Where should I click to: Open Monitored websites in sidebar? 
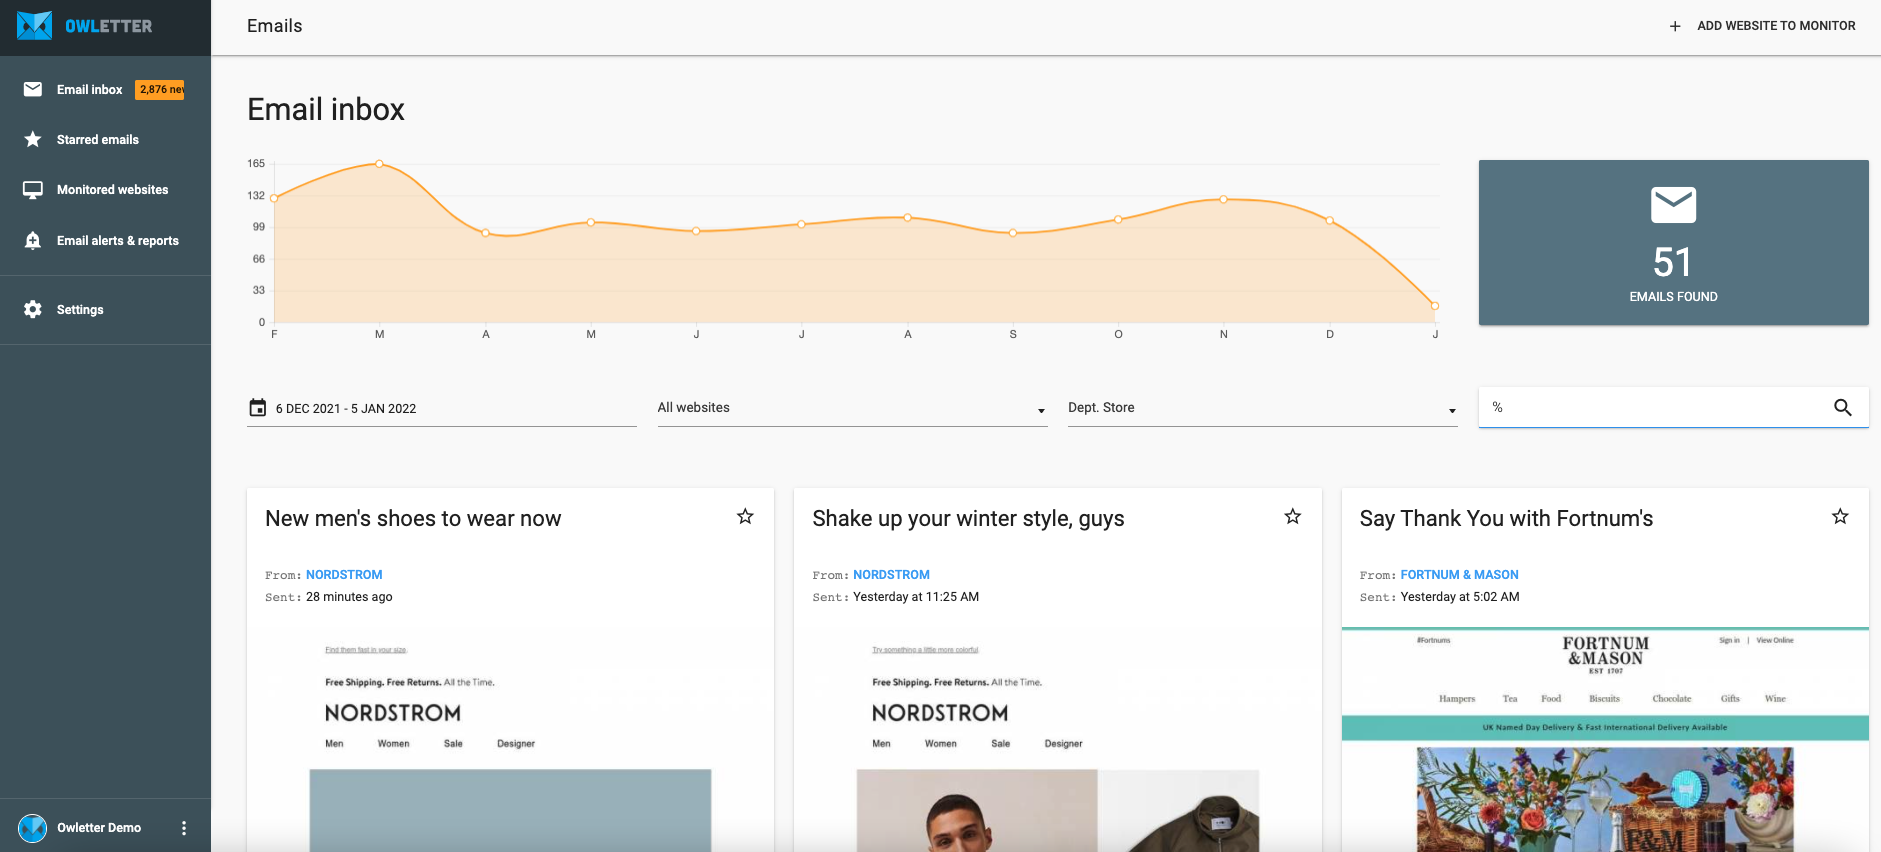(112, 190)
